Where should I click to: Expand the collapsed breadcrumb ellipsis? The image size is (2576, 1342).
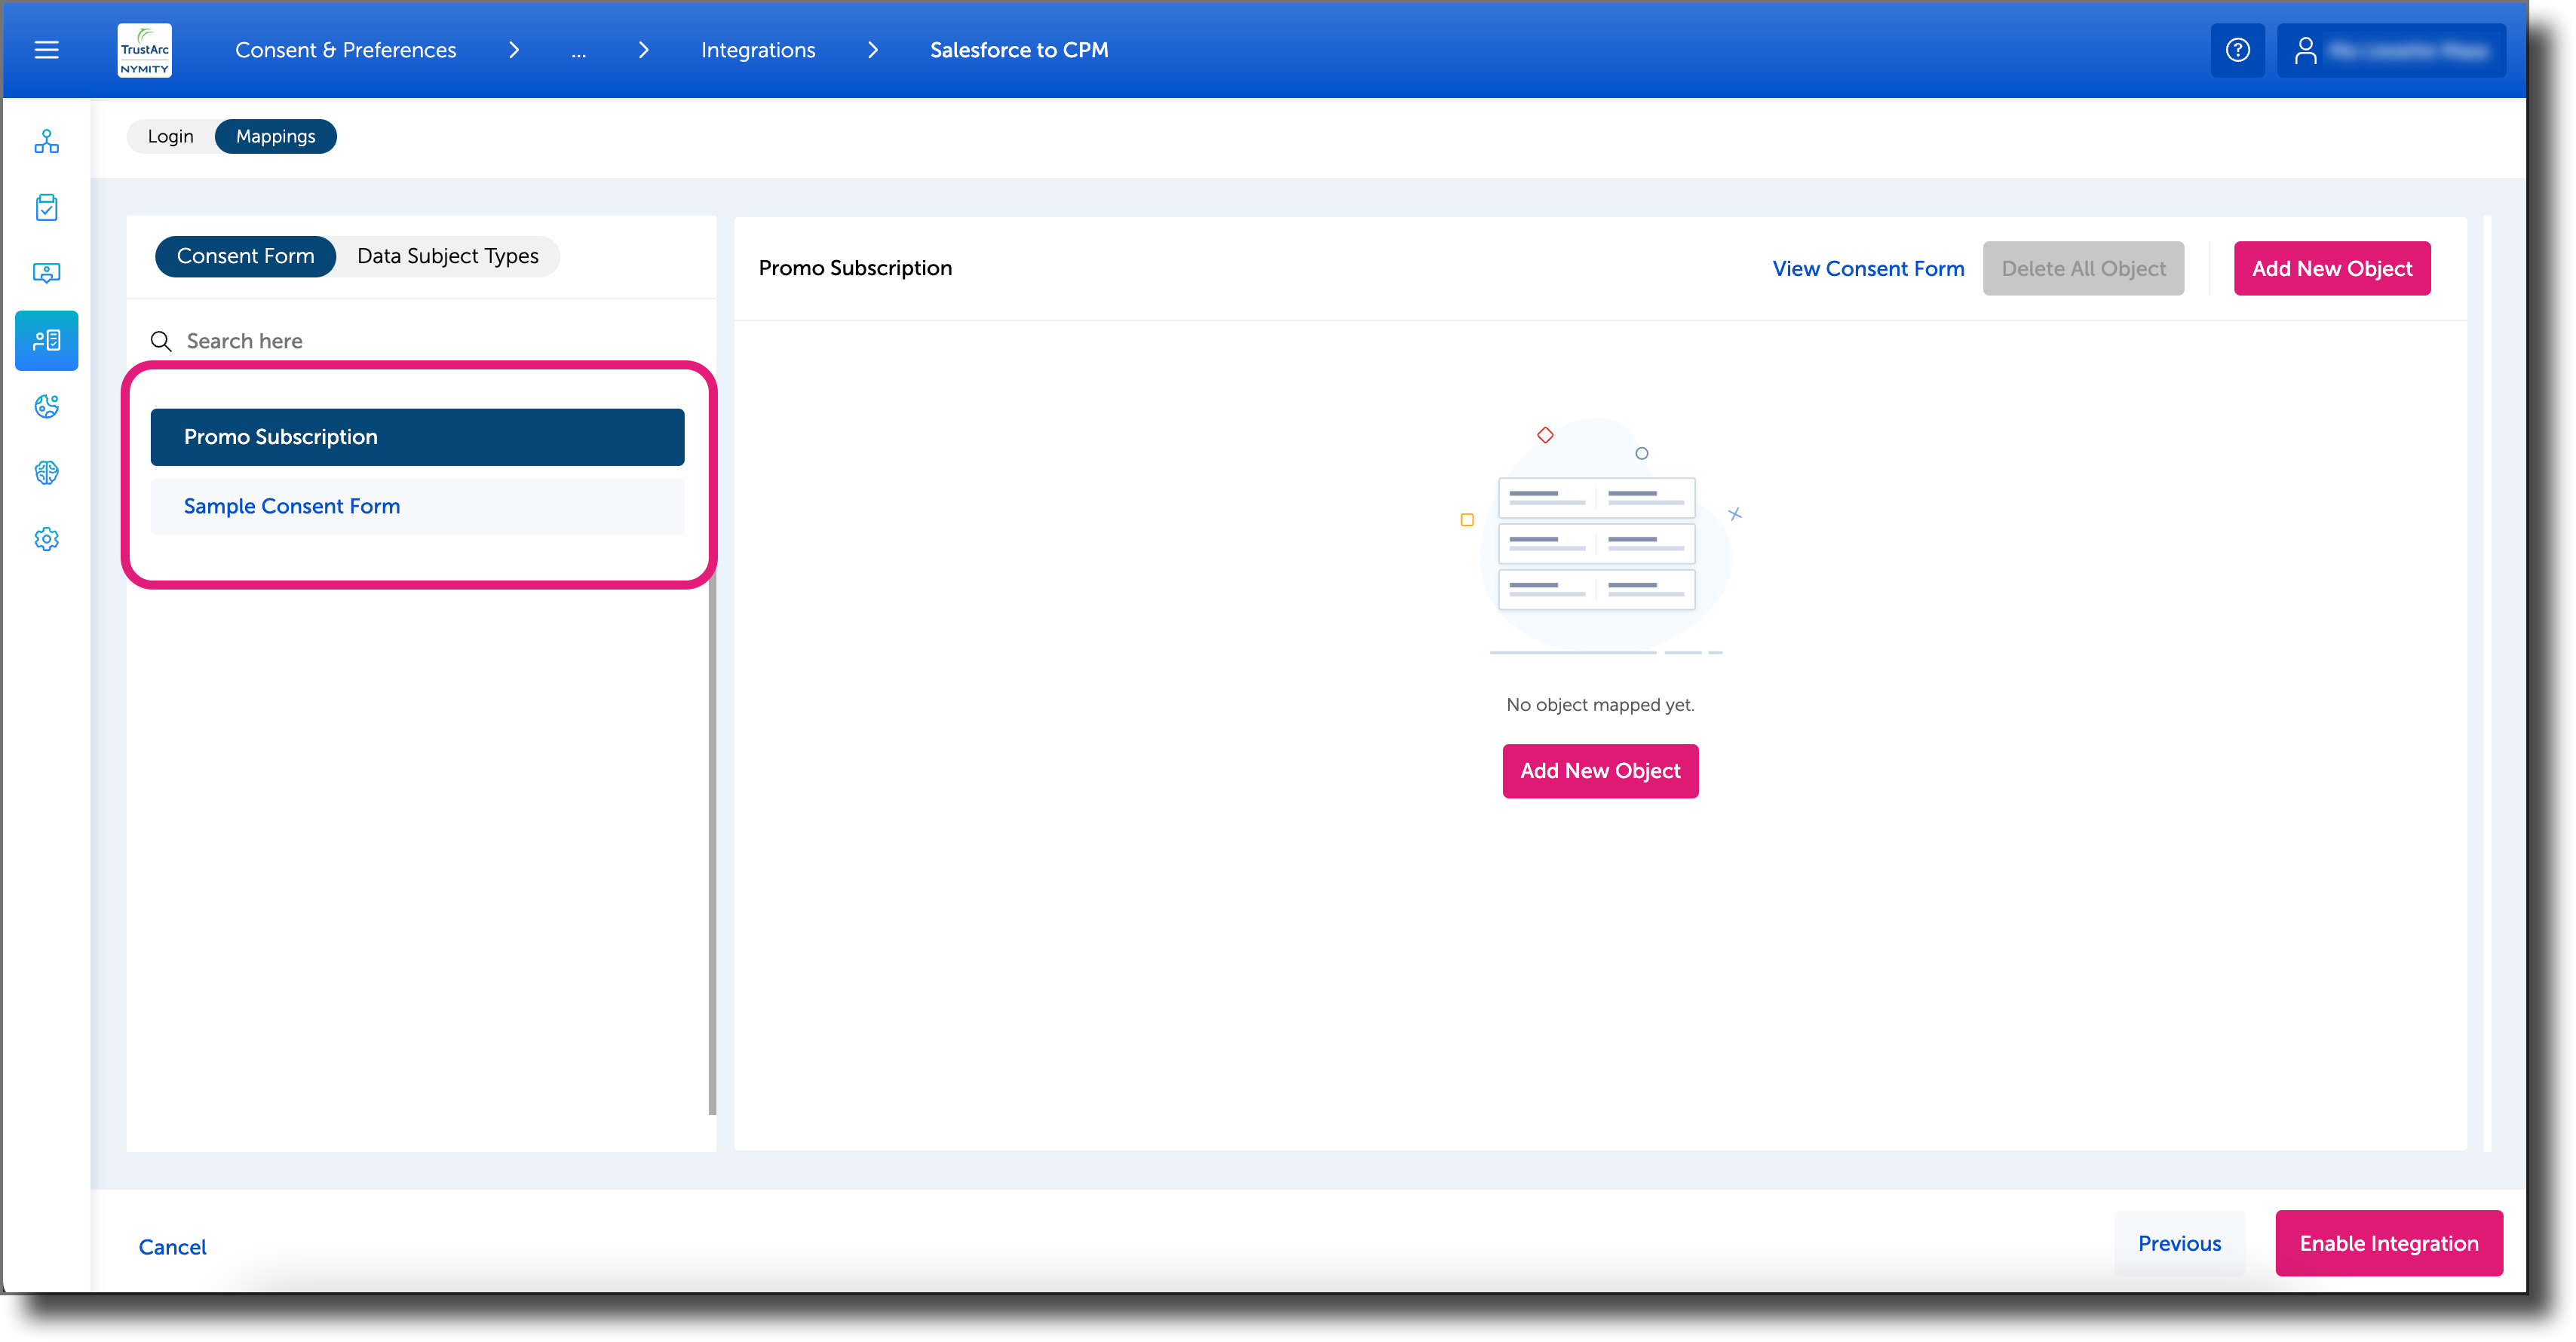coord(578,50)
